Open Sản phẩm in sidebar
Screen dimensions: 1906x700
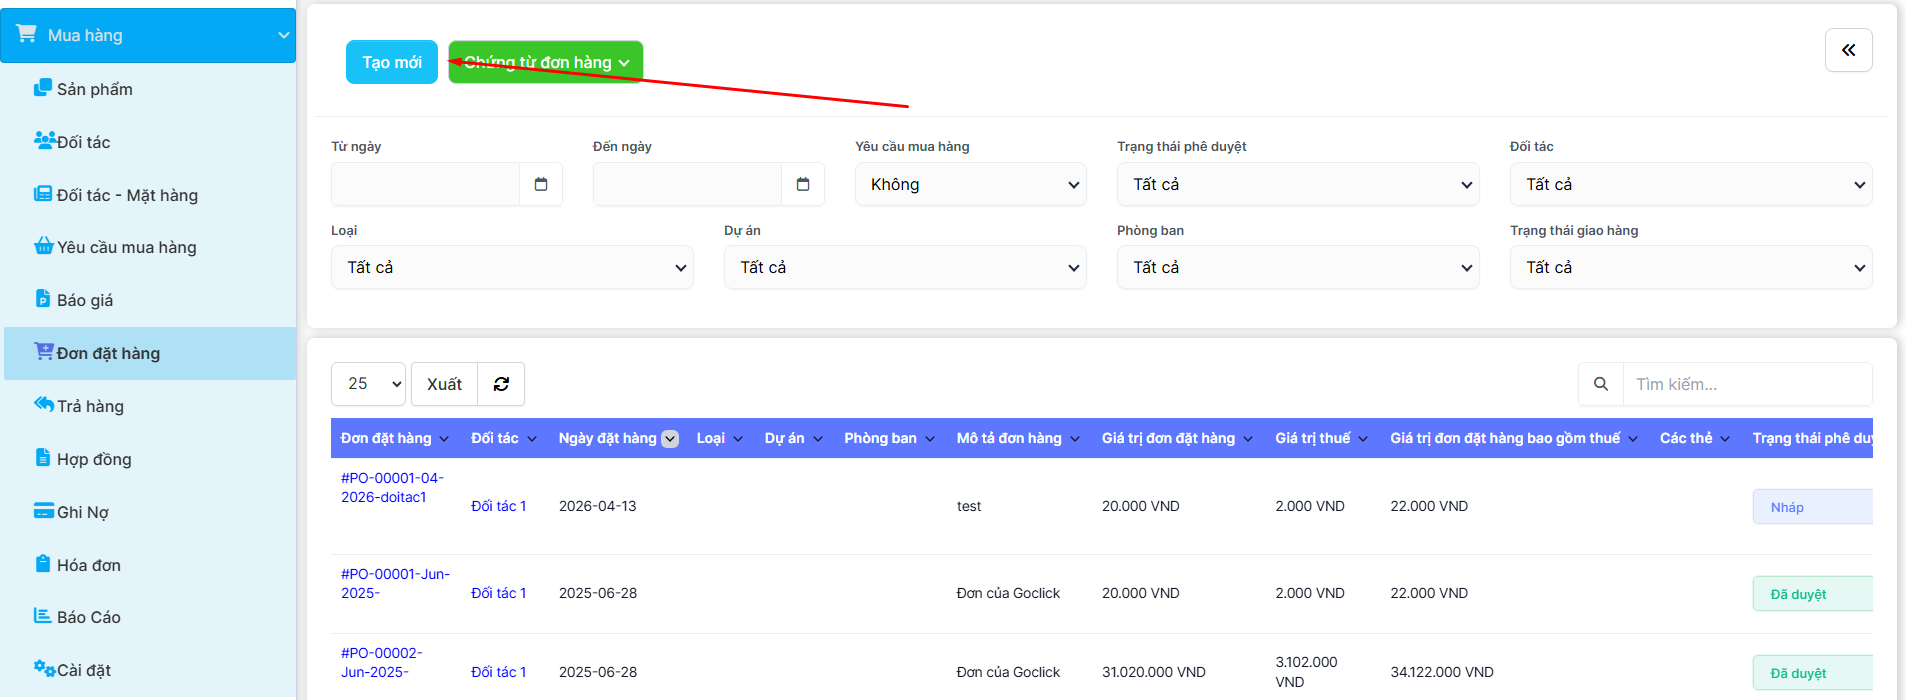(x=94, y=89)
